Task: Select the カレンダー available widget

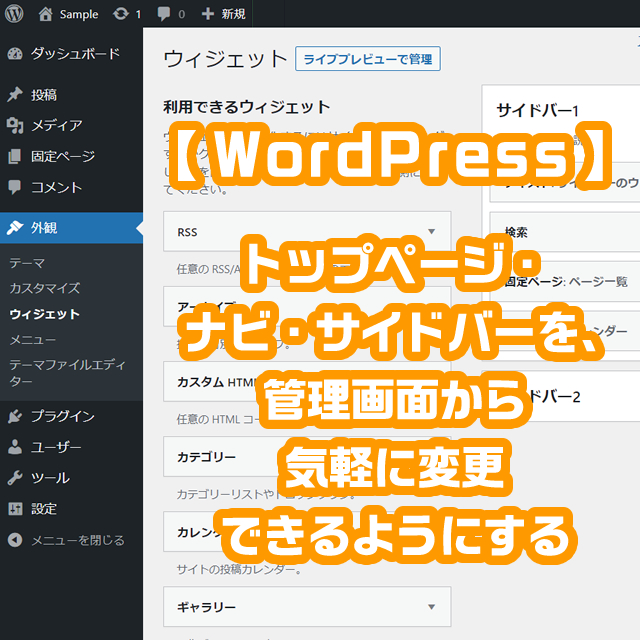Action: coord(307,532)
